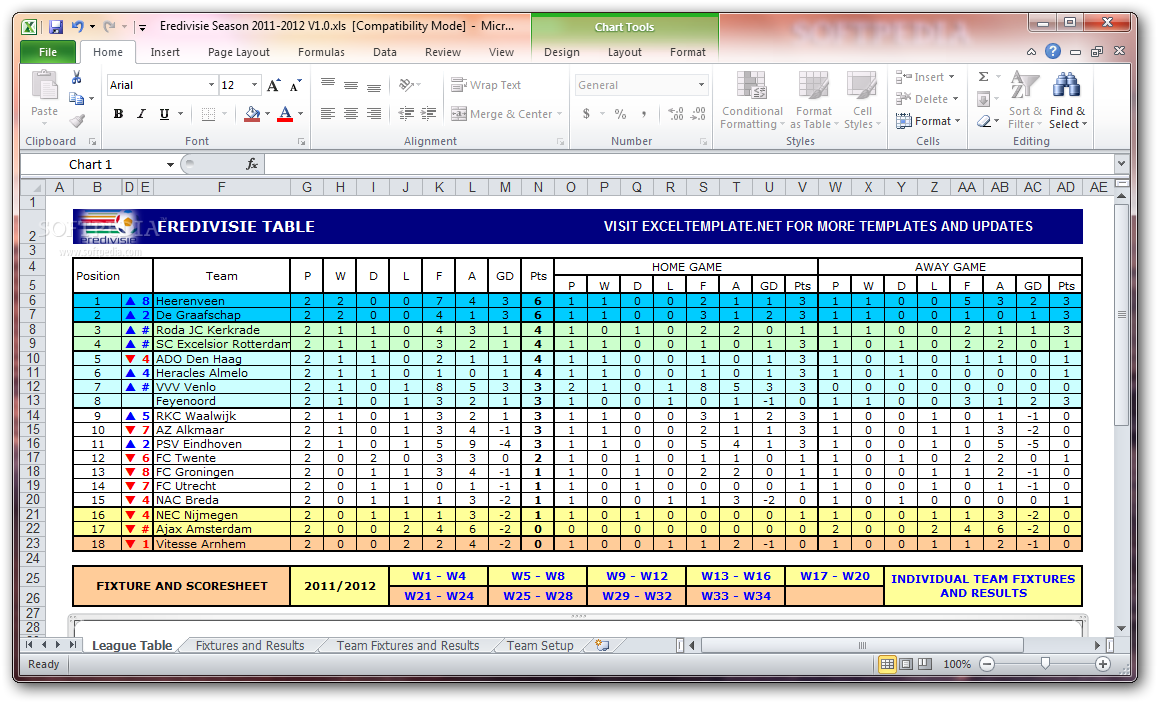
Task: Click the W1 - W4 fixture link
Action: click(x=439, y=576)
